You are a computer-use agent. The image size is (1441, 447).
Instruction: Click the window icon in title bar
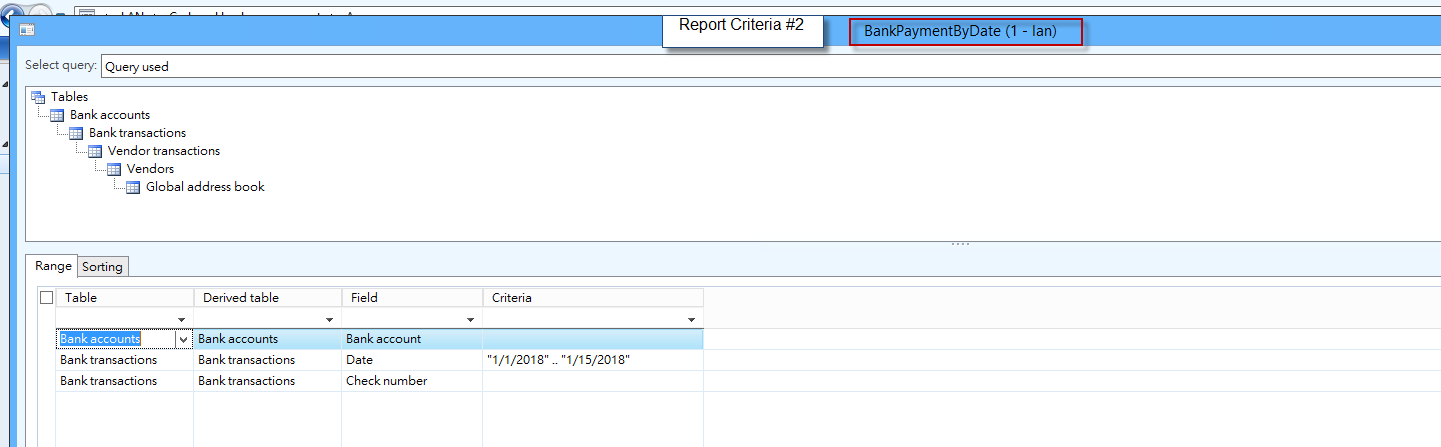tap(28, 31)
